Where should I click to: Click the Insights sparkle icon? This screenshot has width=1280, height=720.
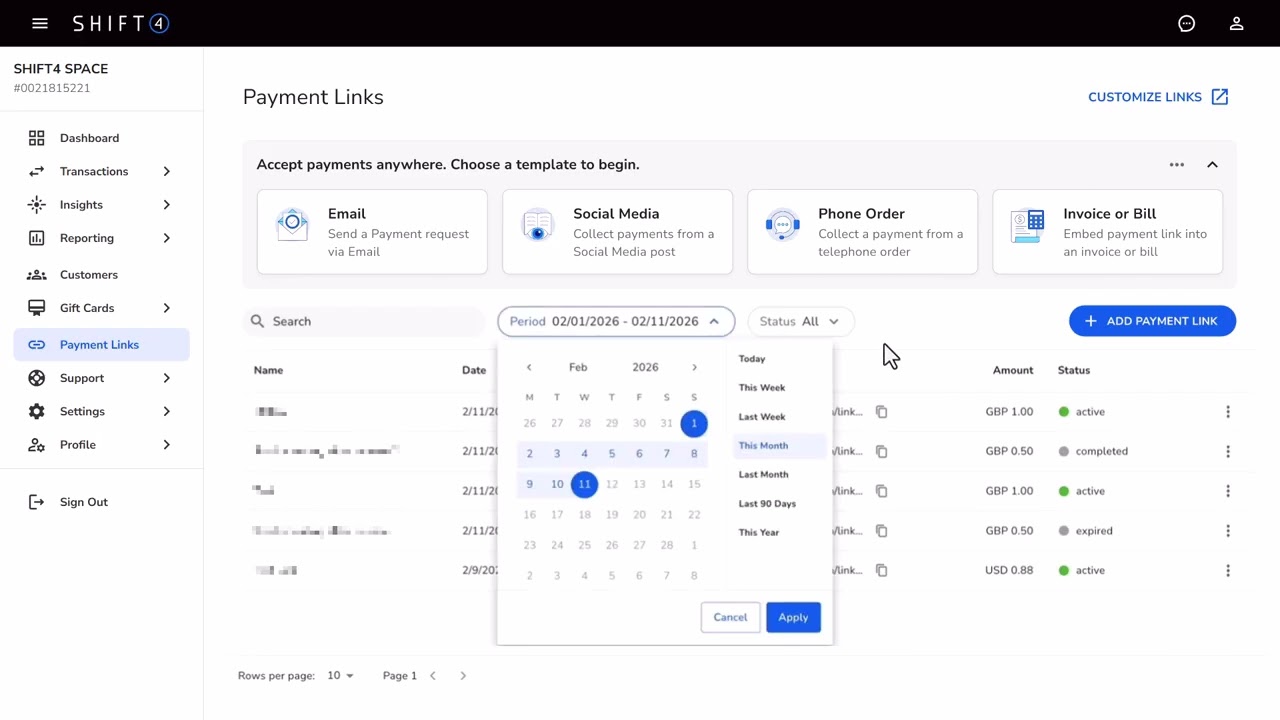37,205
